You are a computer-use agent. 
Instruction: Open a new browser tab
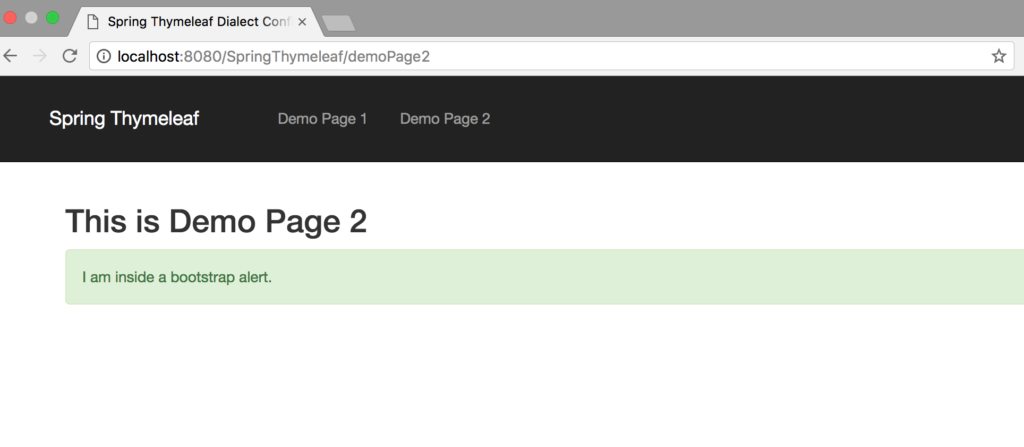pyautogui.click(x=339, y=22)
